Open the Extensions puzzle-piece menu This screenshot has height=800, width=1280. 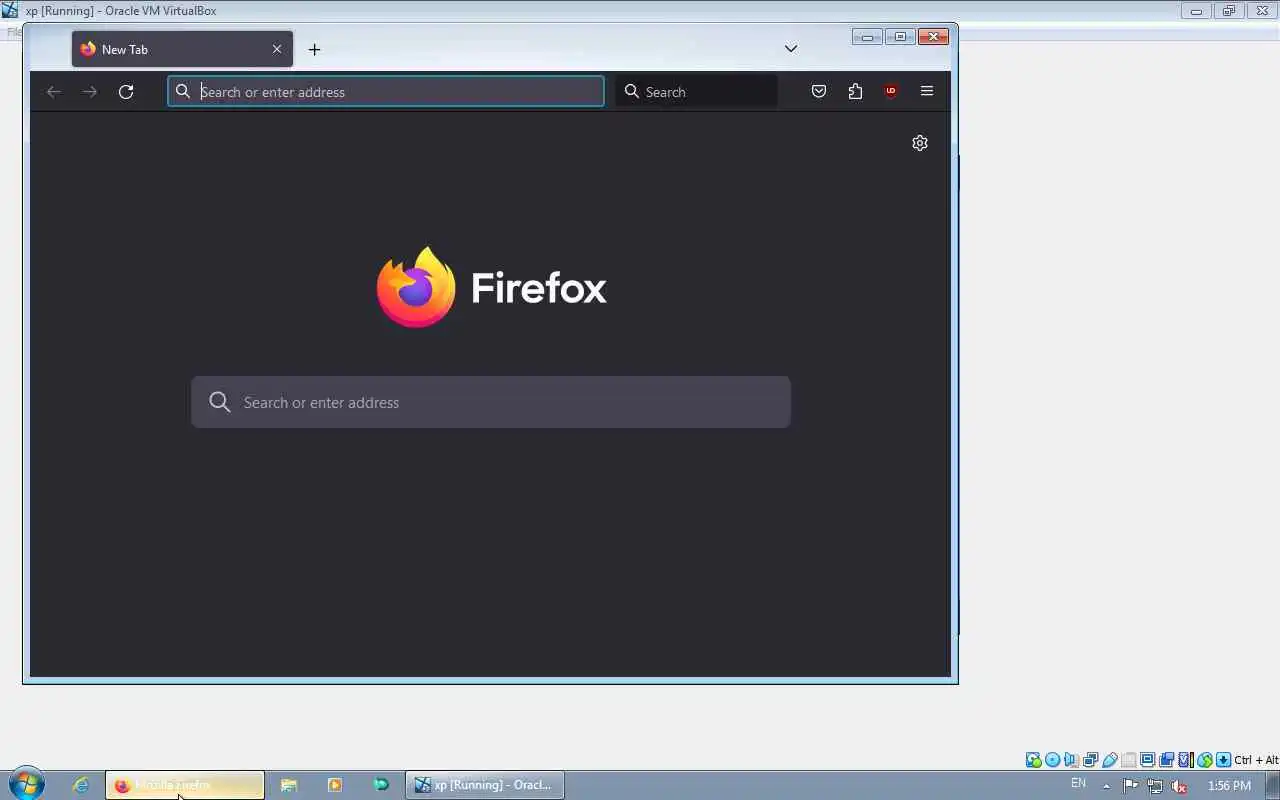click(855, 91)
